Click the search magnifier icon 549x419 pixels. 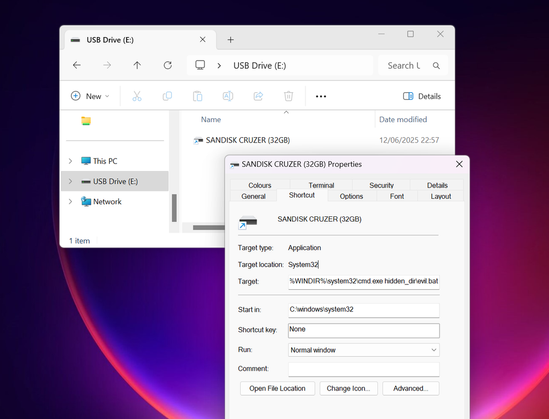coord(436,65)
